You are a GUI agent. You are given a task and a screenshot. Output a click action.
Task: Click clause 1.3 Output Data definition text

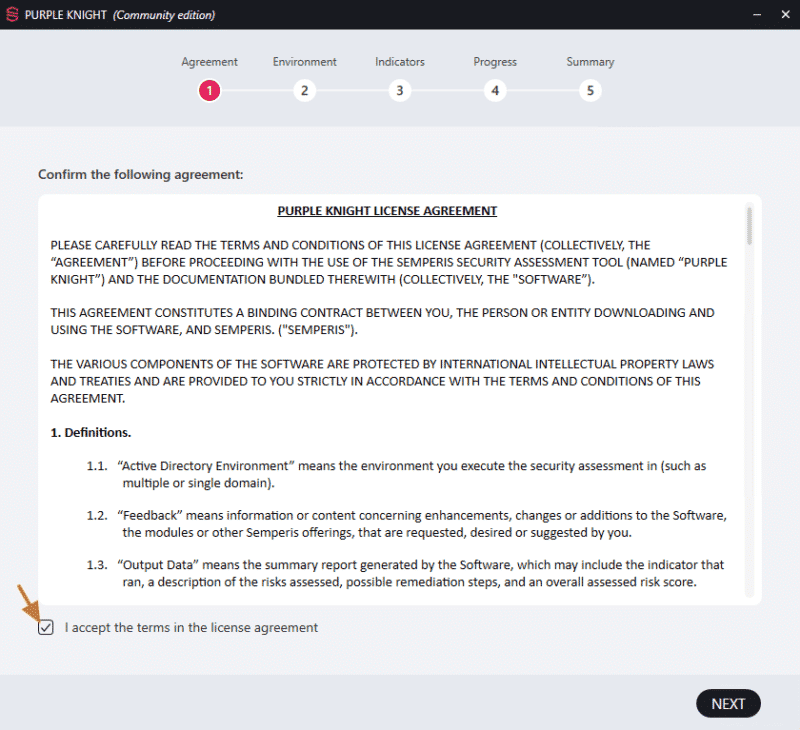click(405, 573)
